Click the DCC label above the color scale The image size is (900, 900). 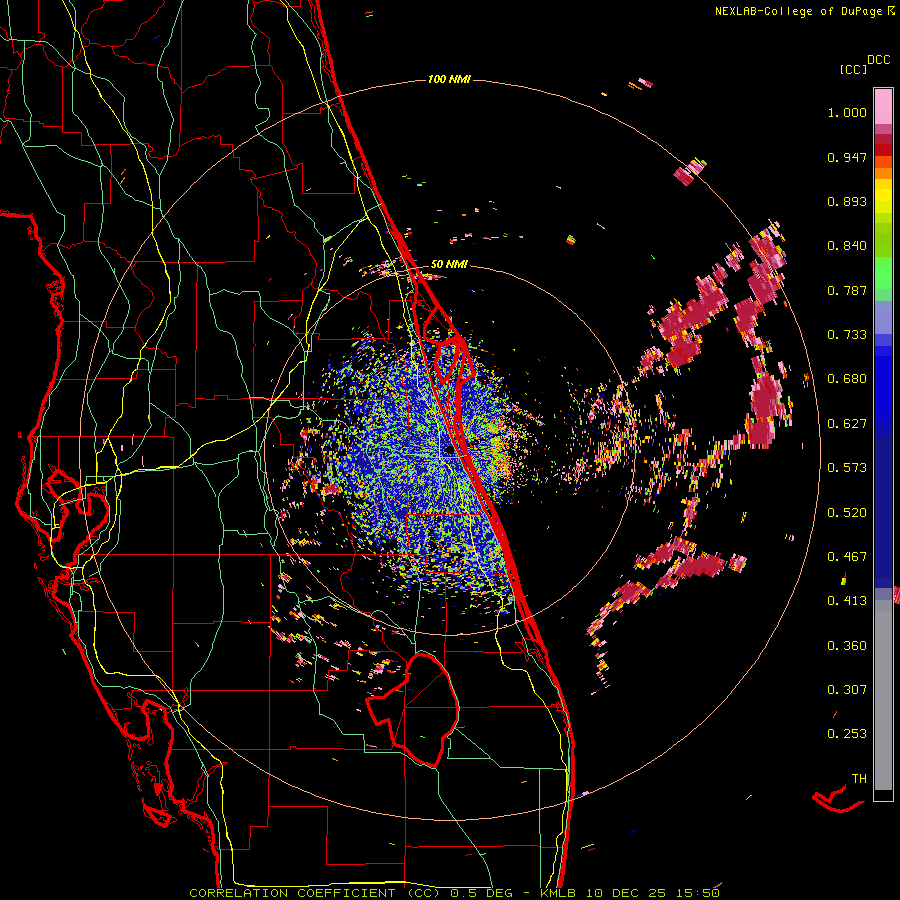pos(879,60)
